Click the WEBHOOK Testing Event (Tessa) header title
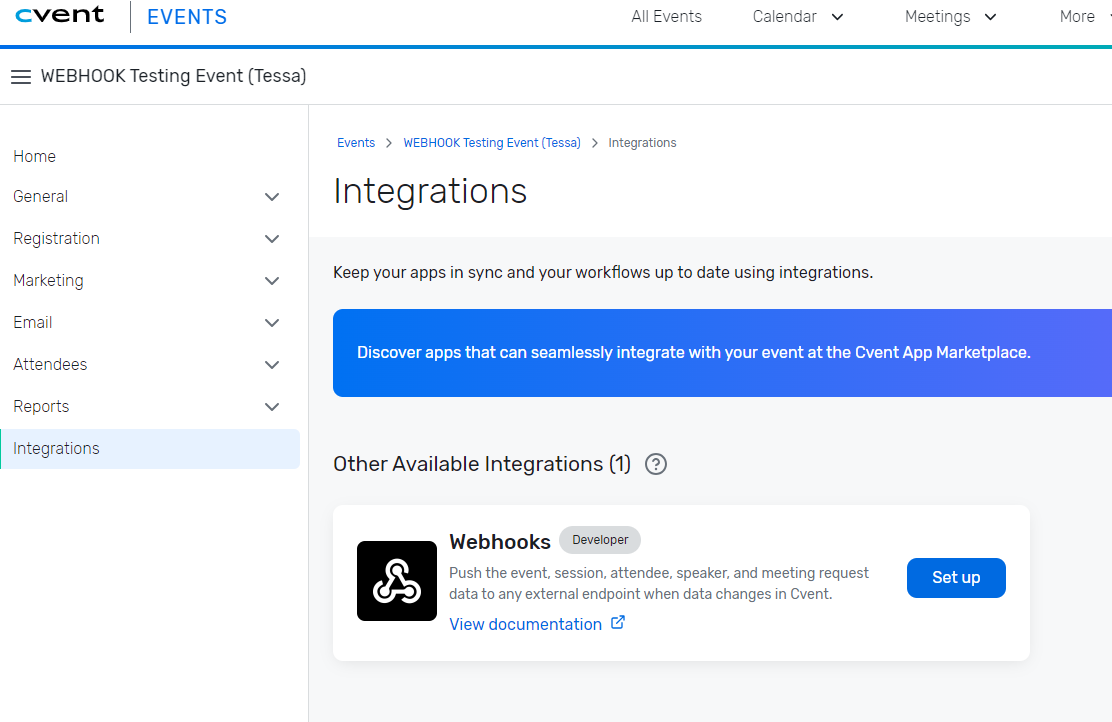Image resolution: width=1112 pixels, height=722 pixels. (x=174, y=76)
